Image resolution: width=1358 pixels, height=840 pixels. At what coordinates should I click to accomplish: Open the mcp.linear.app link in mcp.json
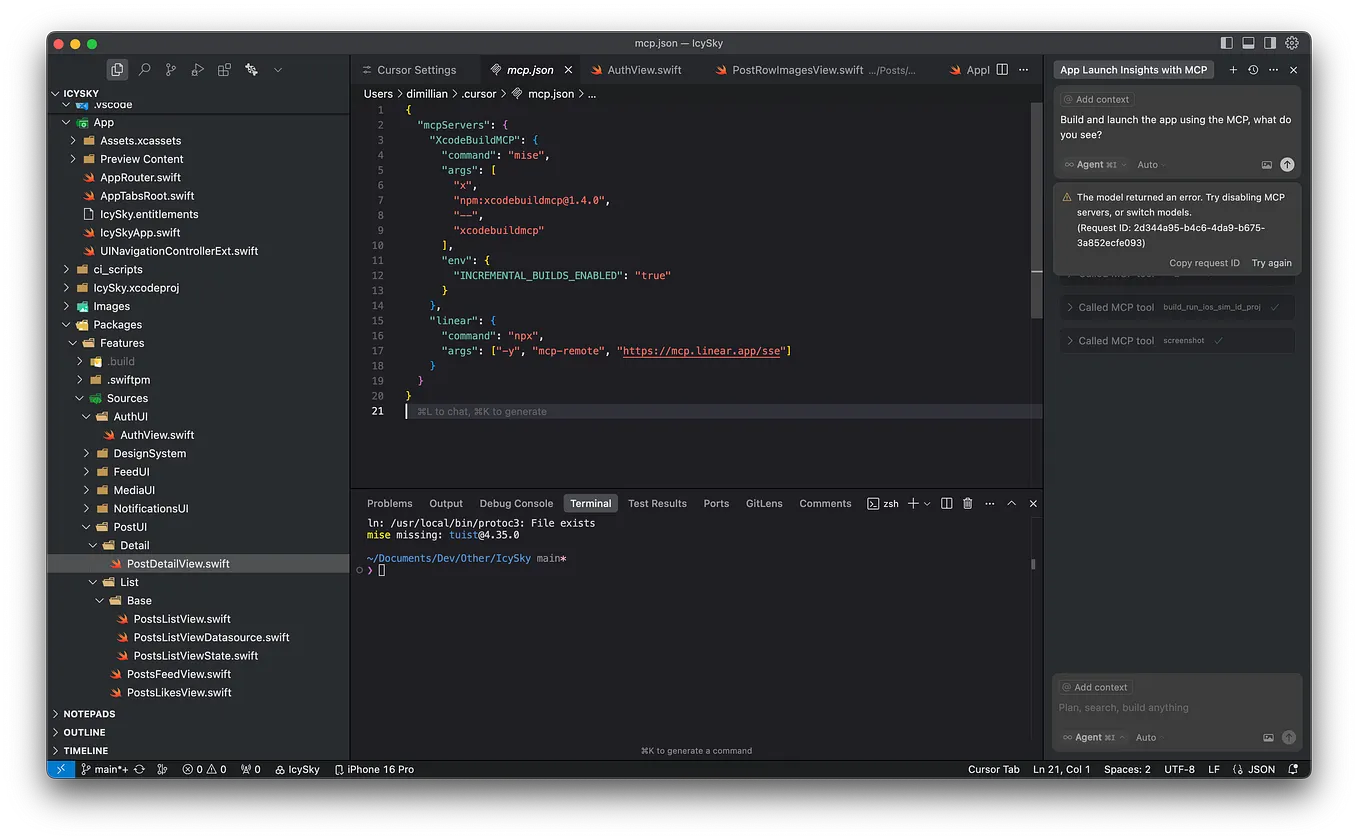(703, 350)
